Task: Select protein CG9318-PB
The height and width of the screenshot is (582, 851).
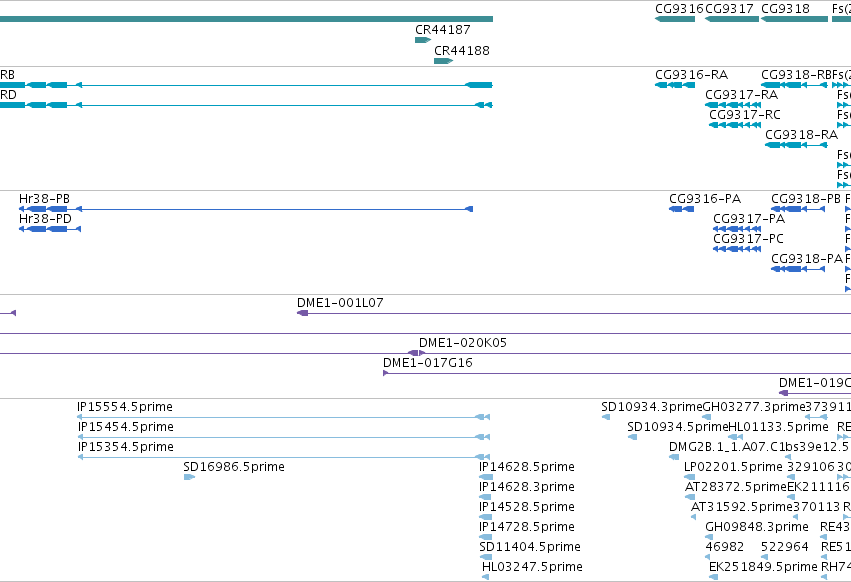Action: [x=806, y=199]
